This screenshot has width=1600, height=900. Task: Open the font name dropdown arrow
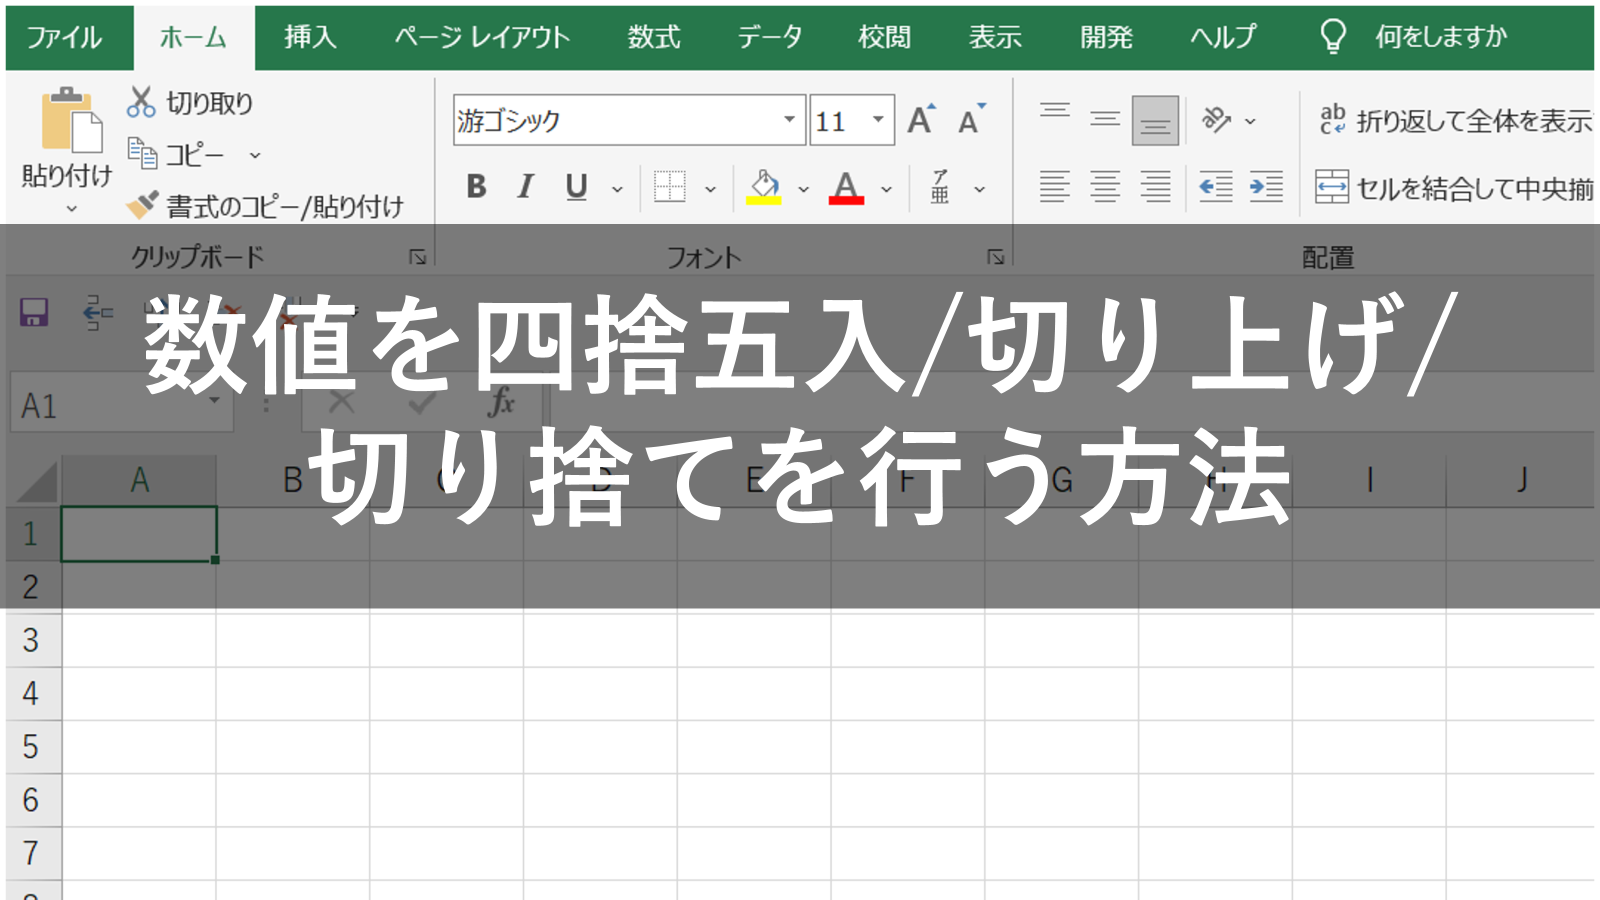(x=789, y=120)
